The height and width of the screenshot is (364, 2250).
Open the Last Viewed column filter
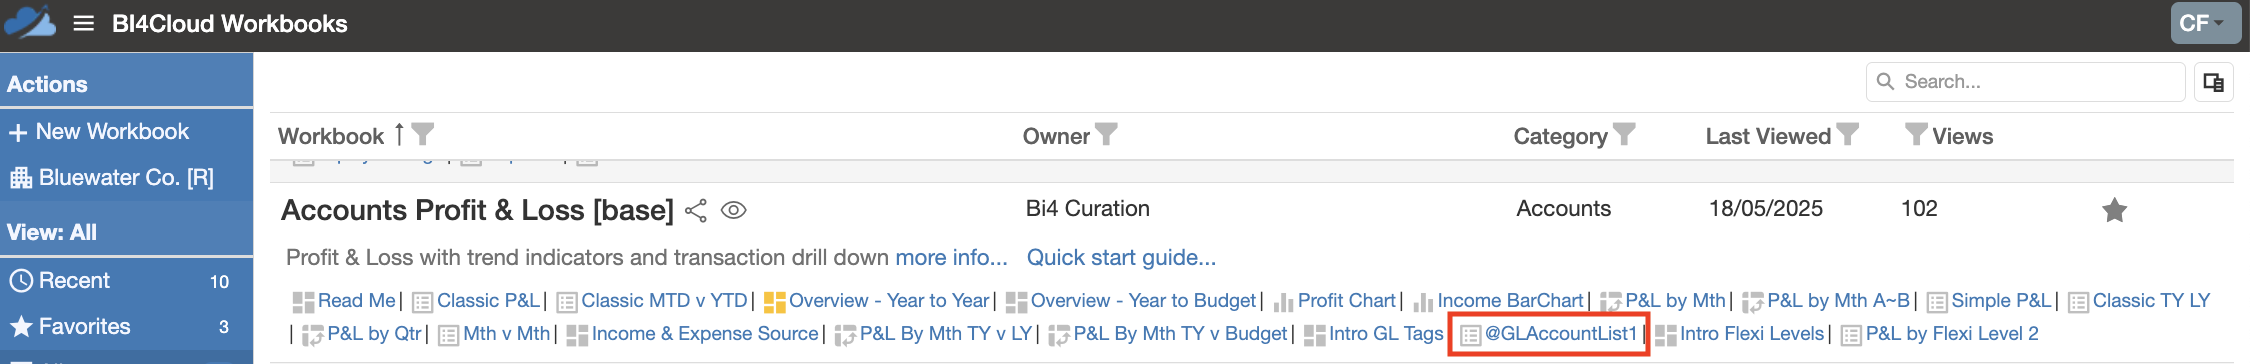pyautogui.click(x=1847, y=134)
